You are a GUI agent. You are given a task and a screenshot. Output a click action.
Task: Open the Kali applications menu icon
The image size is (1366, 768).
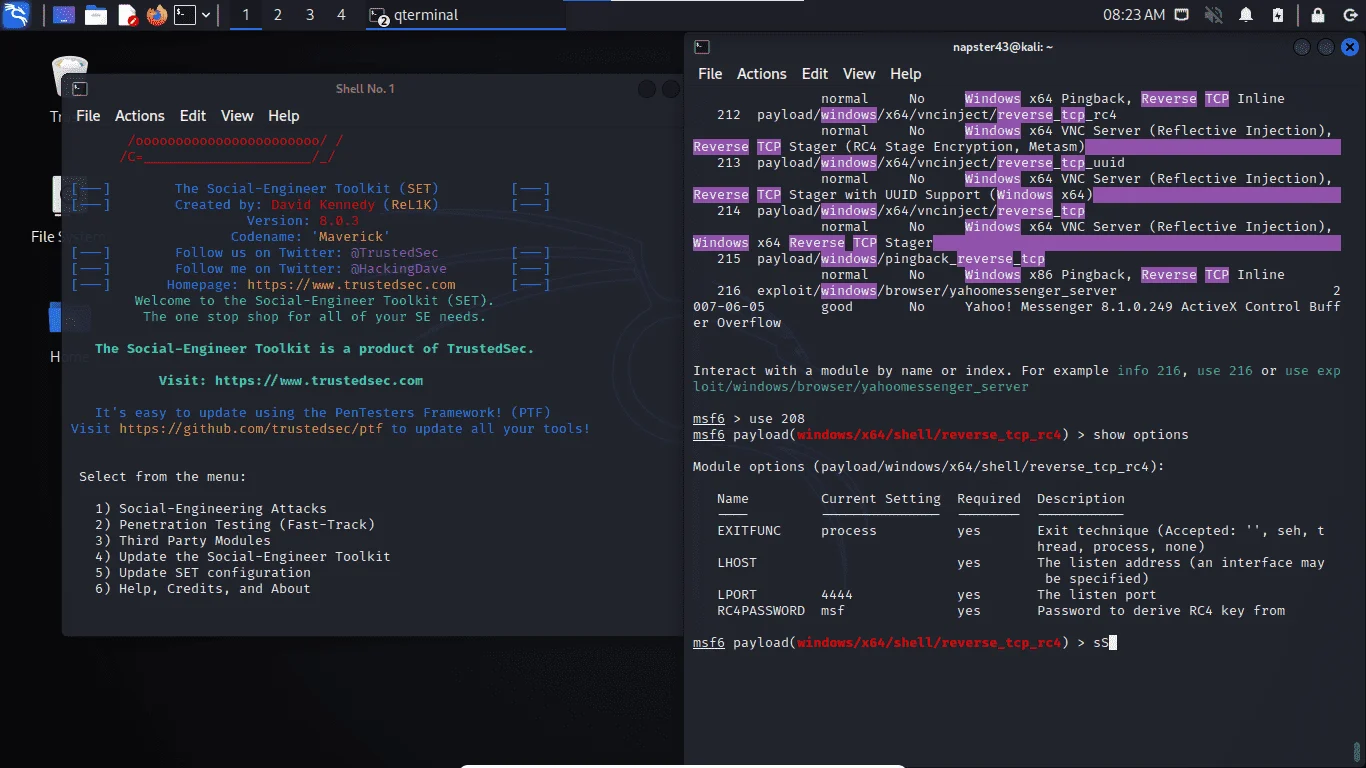[16, 15]
